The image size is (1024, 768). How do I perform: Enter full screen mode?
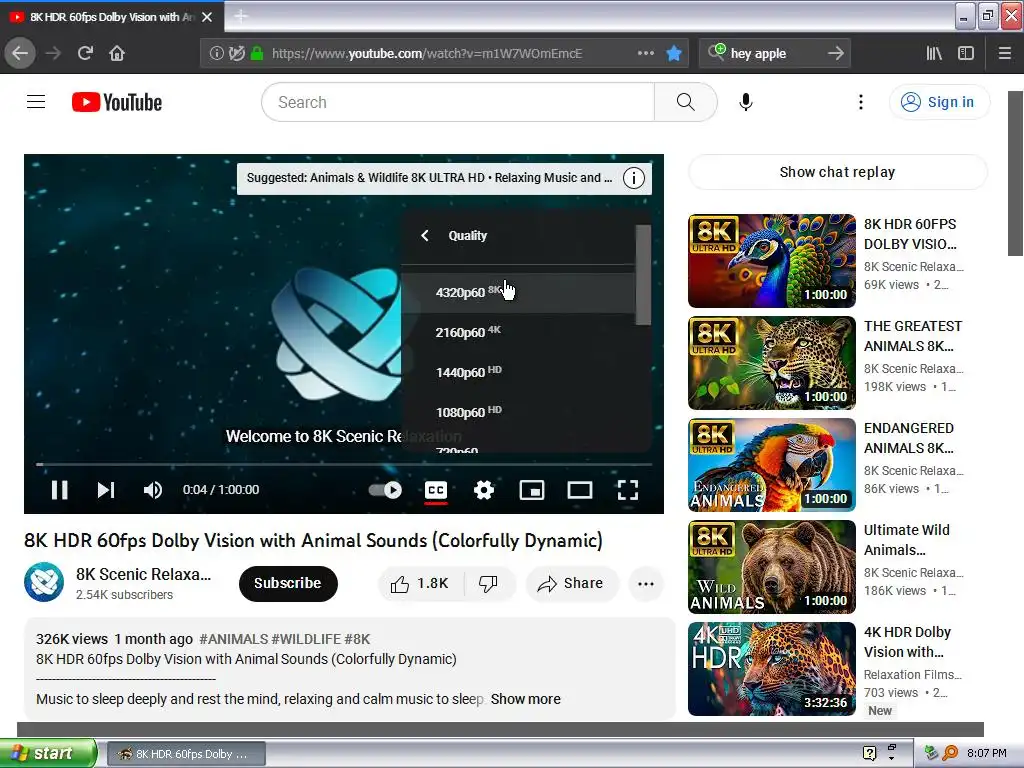pos(628,490)
